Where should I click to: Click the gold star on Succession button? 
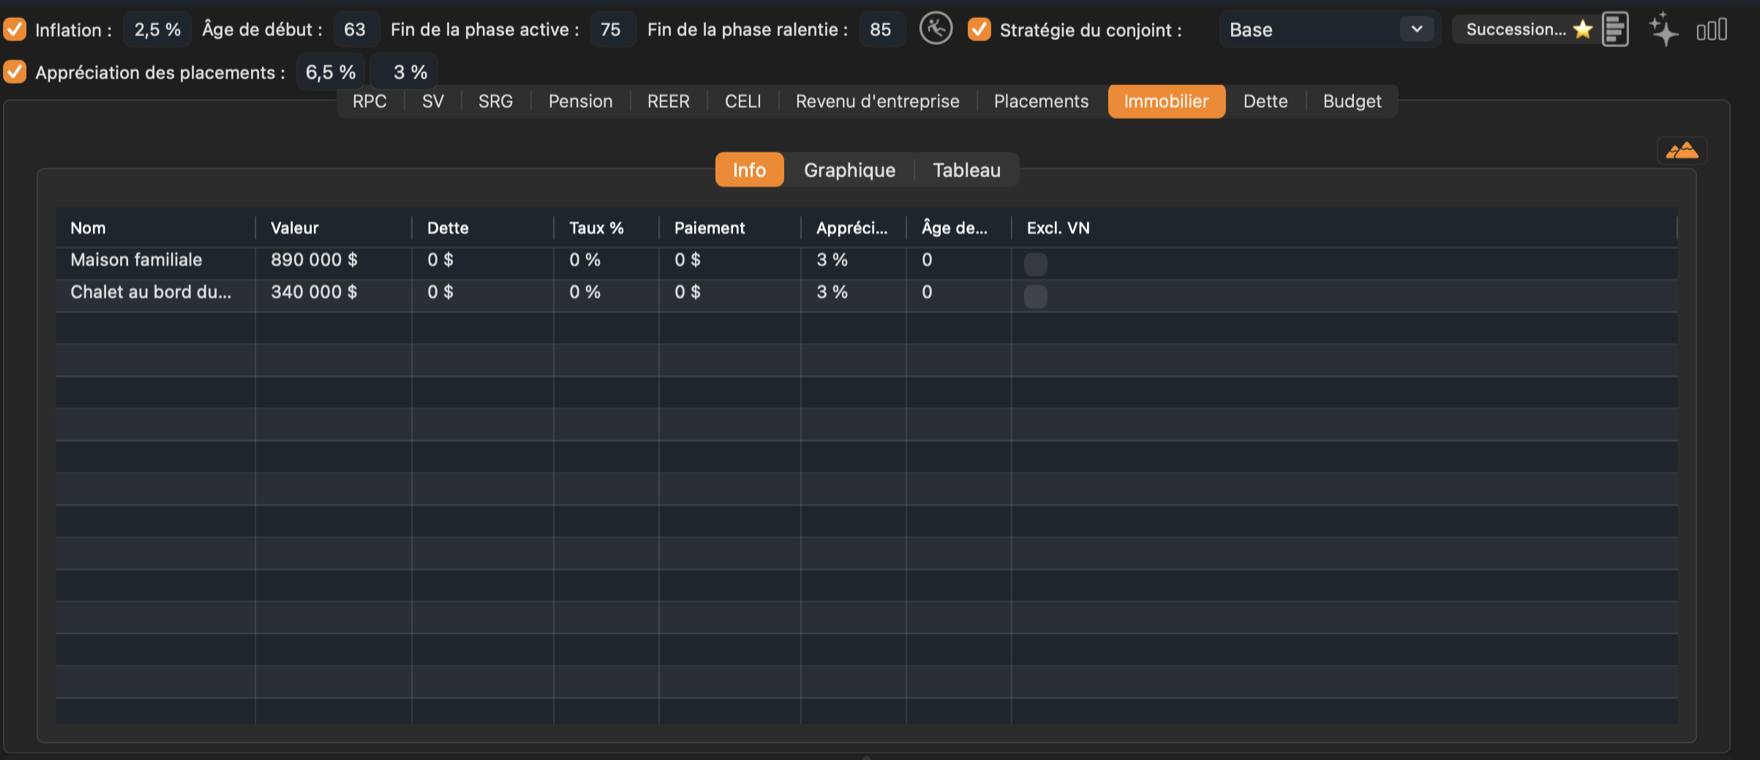tap(1583, 29)
